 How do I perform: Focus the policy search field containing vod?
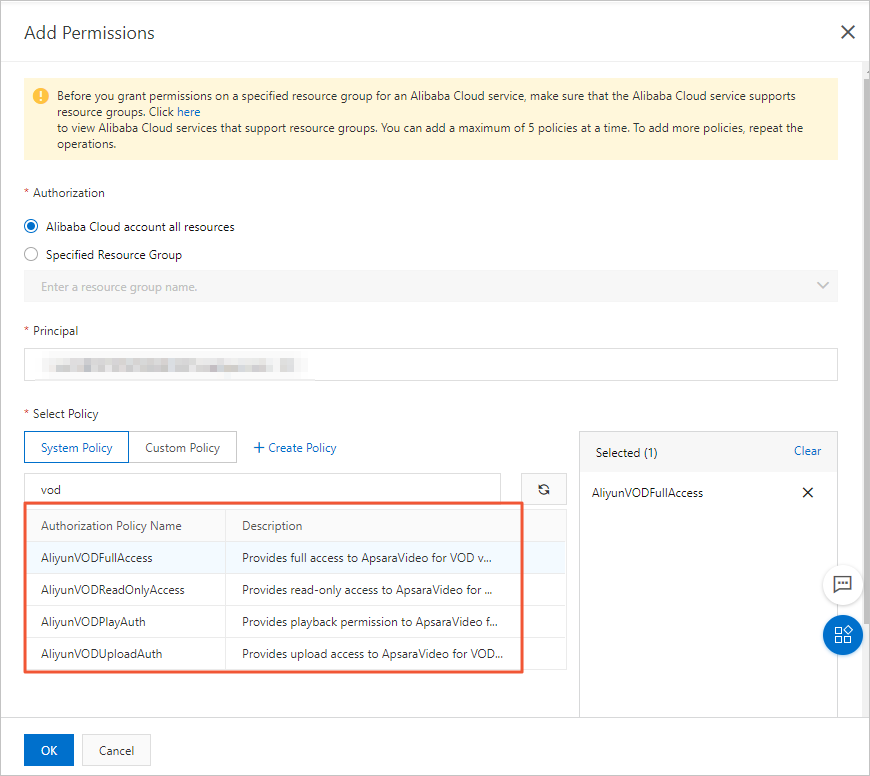[262, 489]
